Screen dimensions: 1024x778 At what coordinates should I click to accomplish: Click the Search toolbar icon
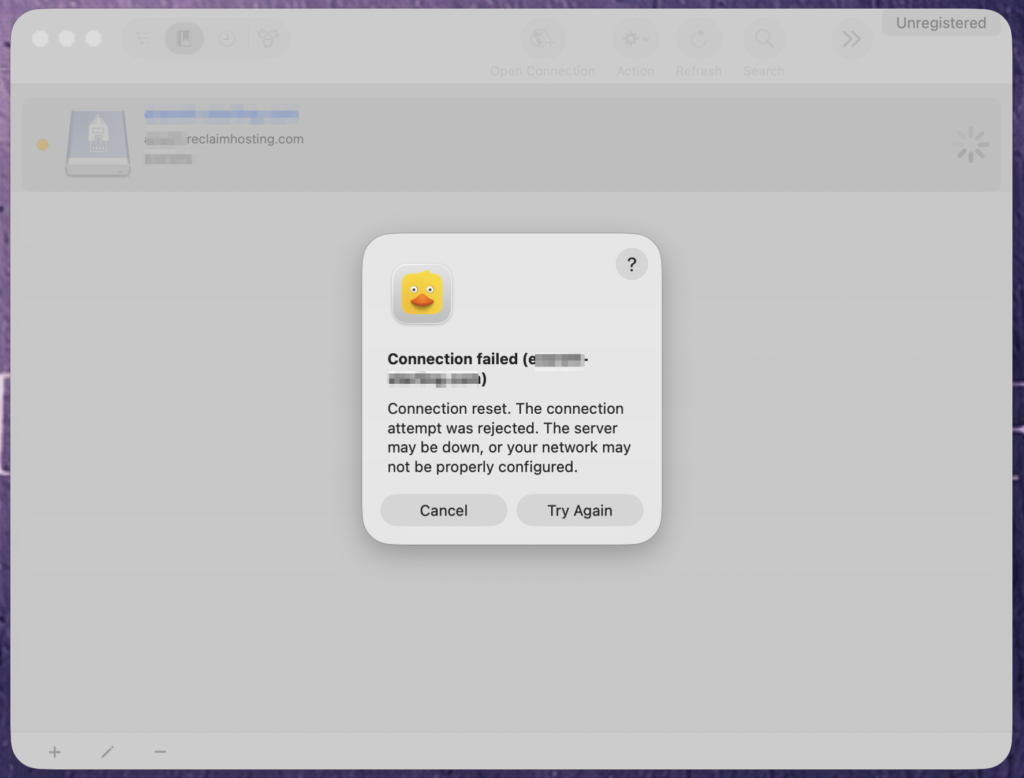(x=764, y=39)
